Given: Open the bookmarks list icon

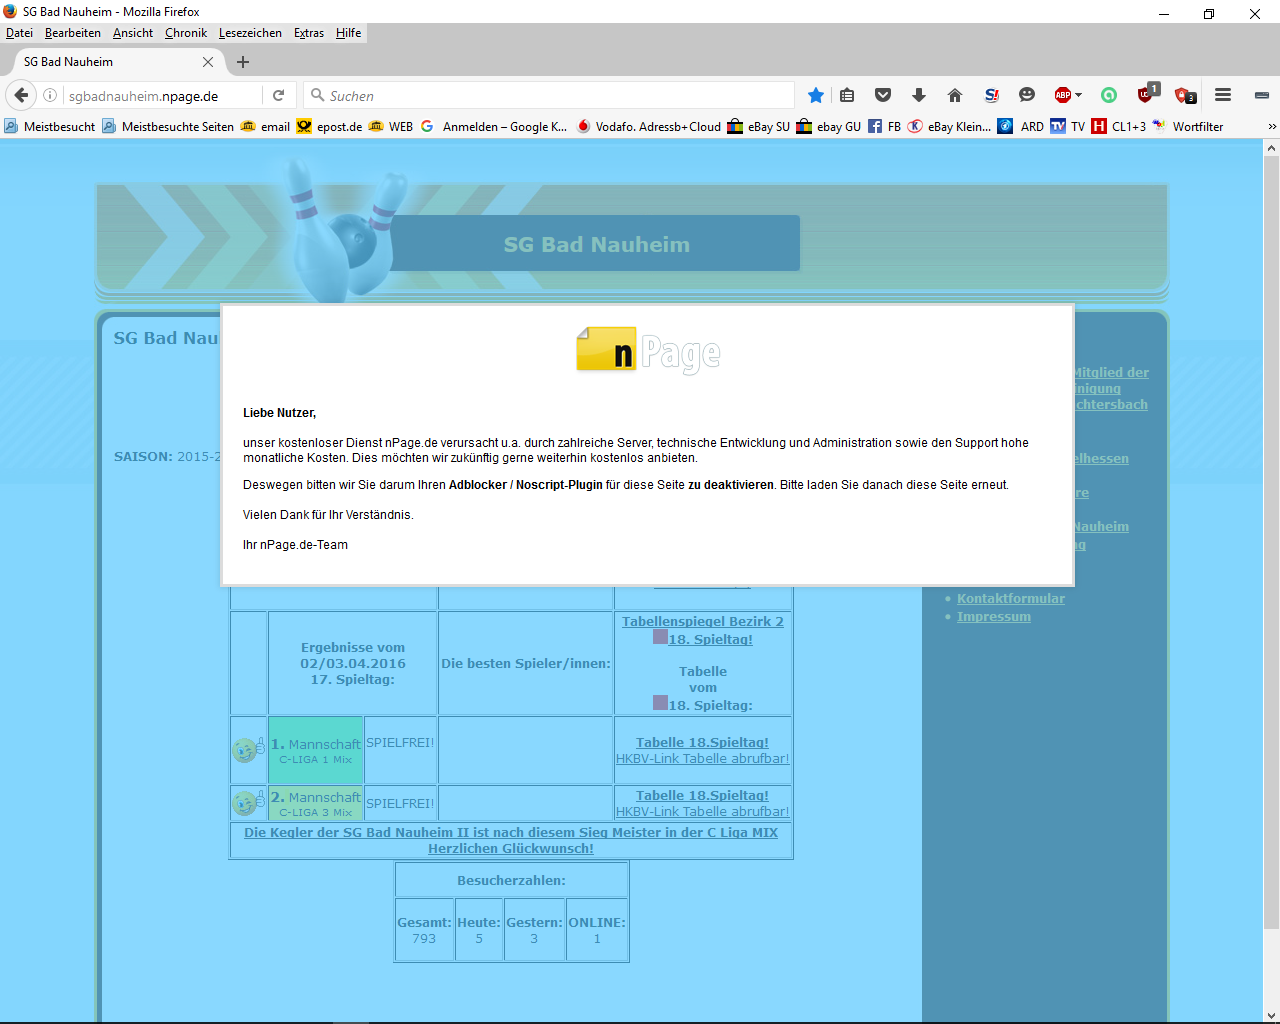Looking at the screenshot, I should click(847, 95).
